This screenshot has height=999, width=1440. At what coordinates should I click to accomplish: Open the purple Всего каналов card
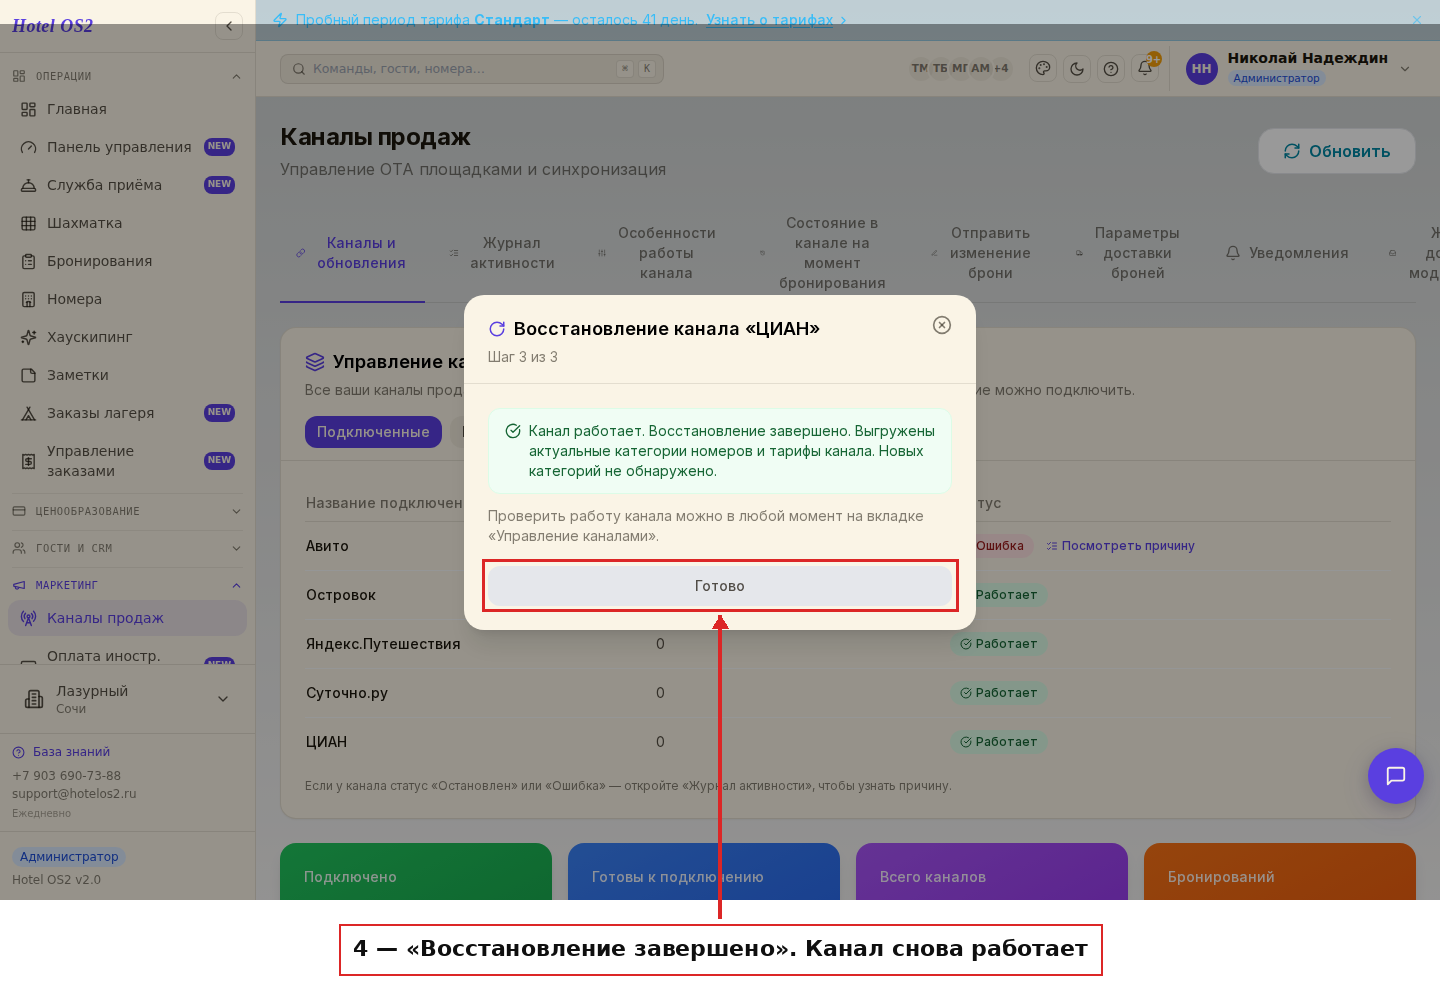click(992, 872)
